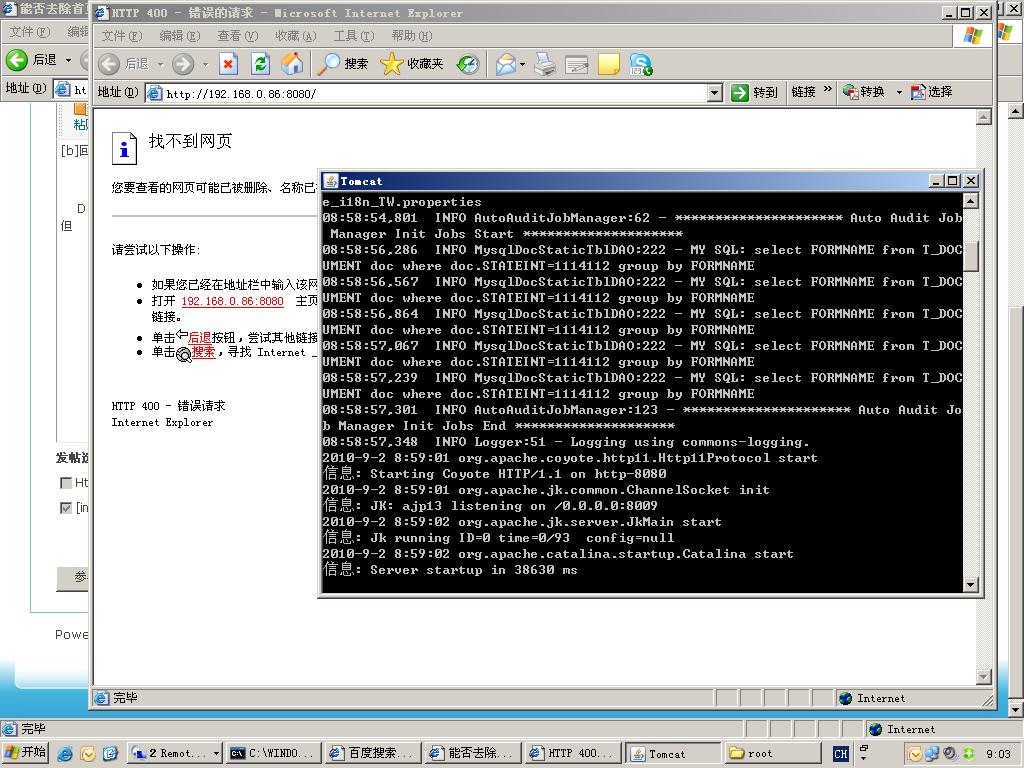Open the 查看(V) menu
Viewport: 1024px width, 768px height.
[238, 35]
